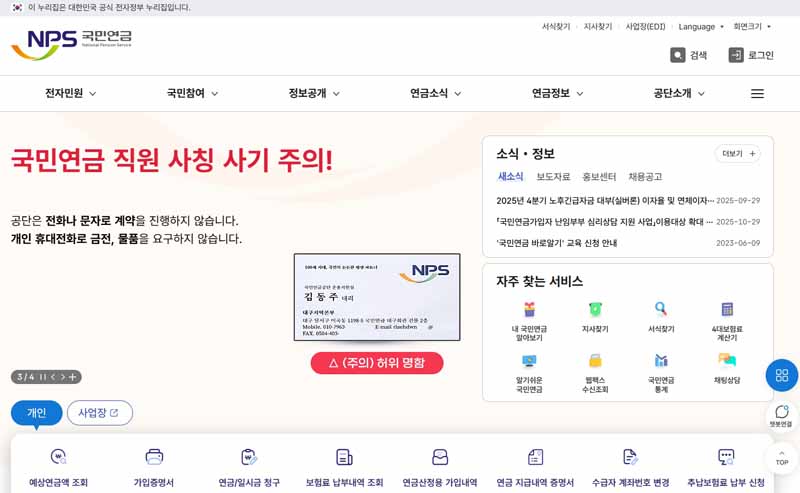The width and height of the screenshot is (800, 493).
Task: Open news '2025년 4분기 노후긴급자금 대부' article
Action: tap(605, 201)
